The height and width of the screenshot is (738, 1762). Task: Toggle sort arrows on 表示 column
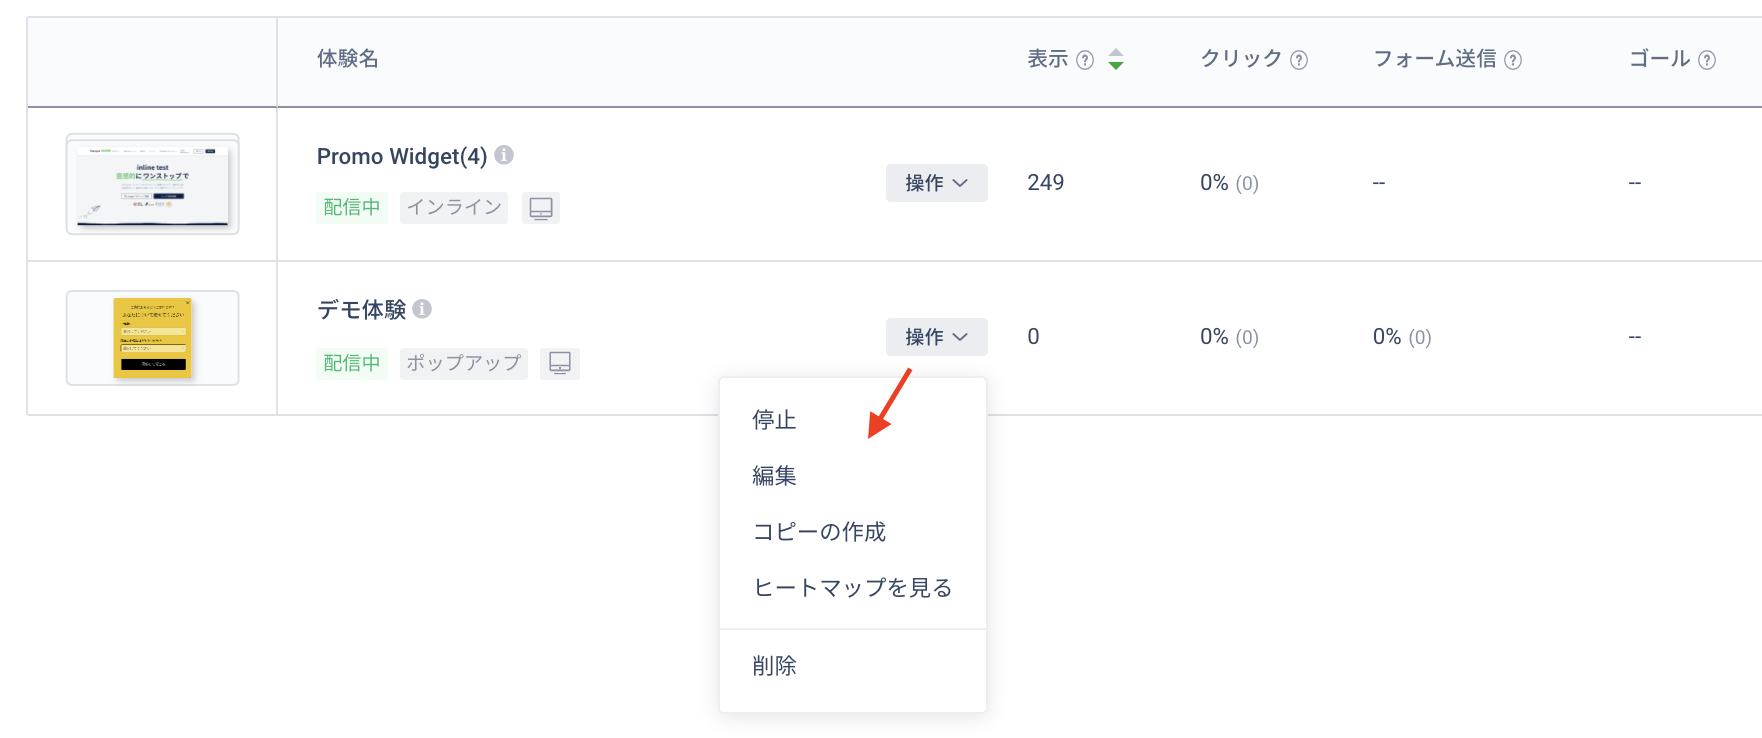pos(1116,59)
